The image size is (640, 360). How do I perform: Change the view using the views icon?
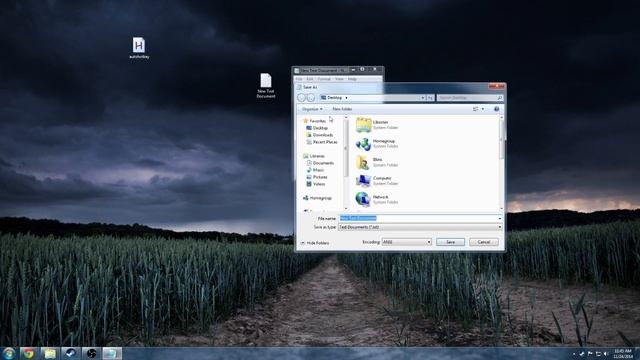[476, 109]
